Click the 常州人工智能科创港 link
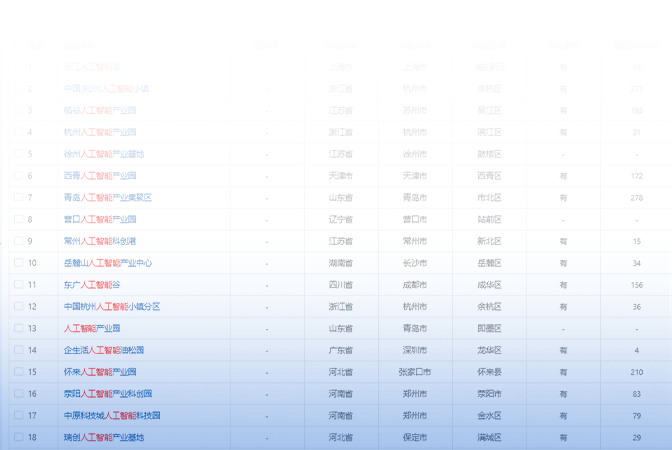The image size is (672, 450). (x=100, y=241)
